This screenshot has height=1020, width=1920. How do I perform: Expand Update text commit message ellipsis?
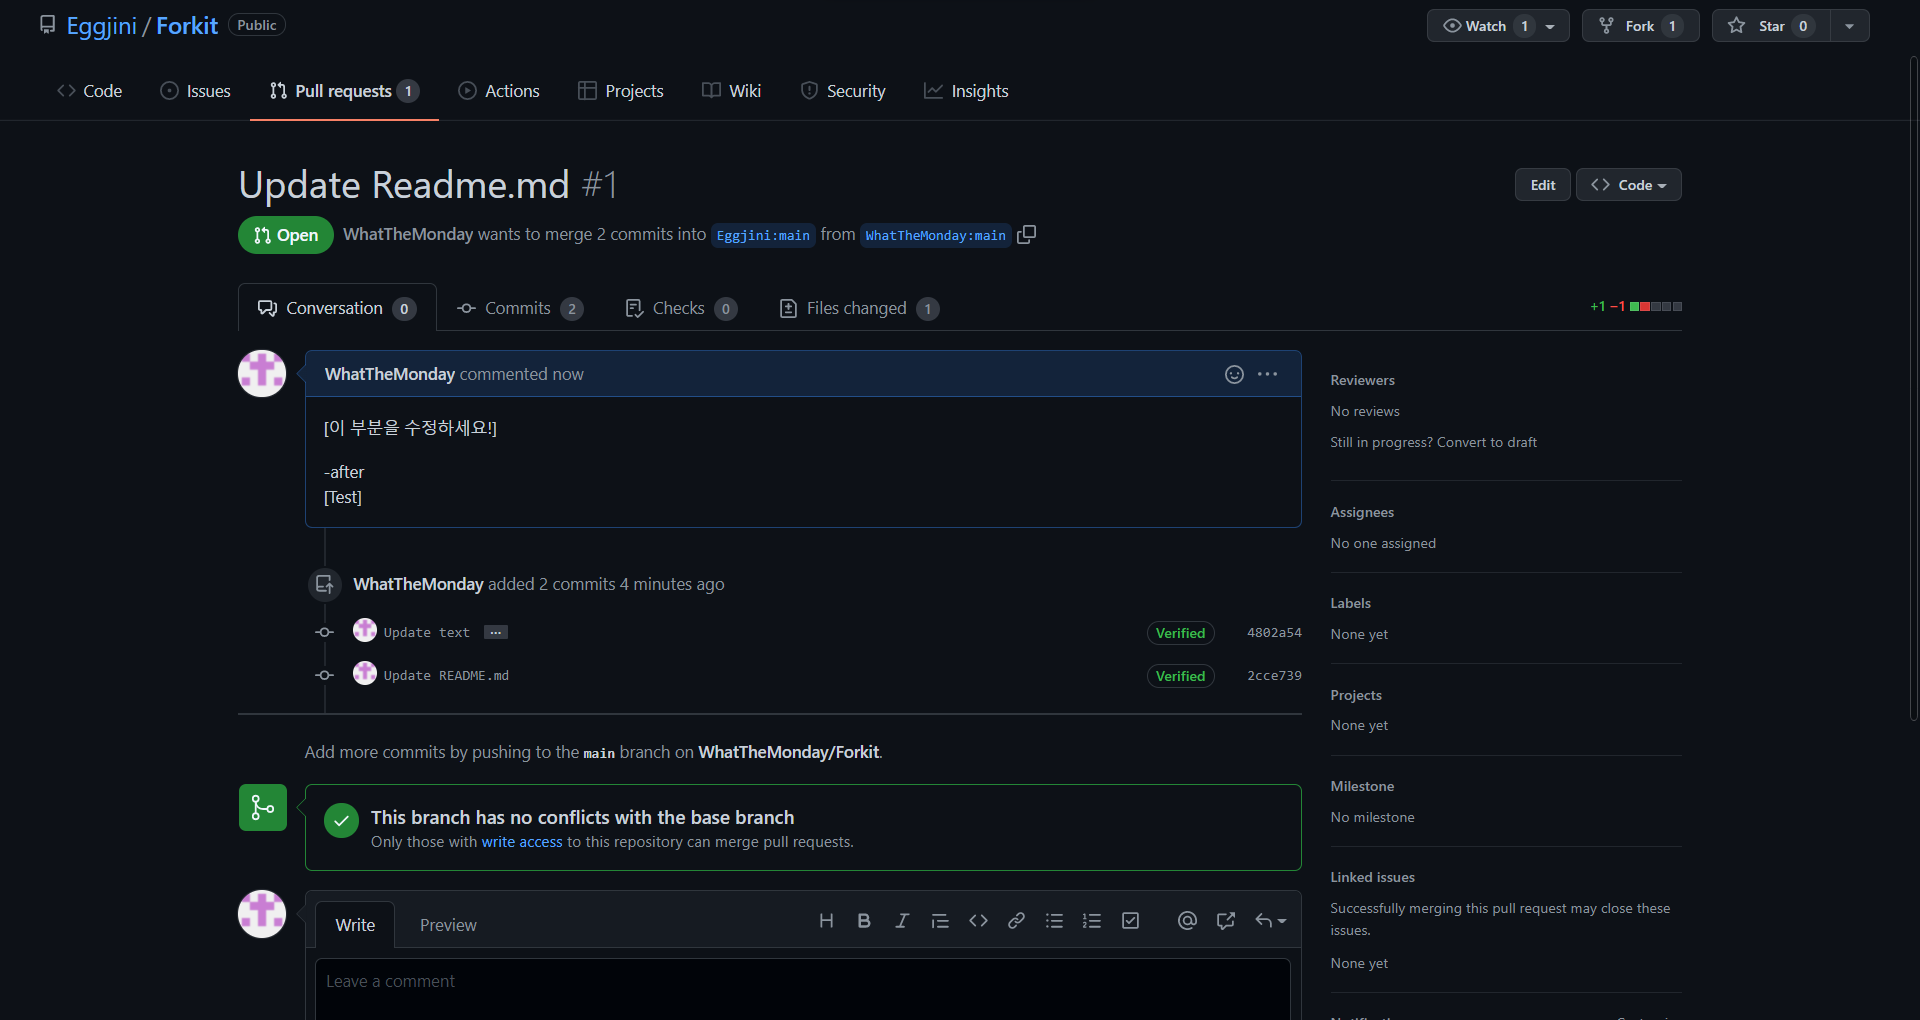click(x=496, y=632)
